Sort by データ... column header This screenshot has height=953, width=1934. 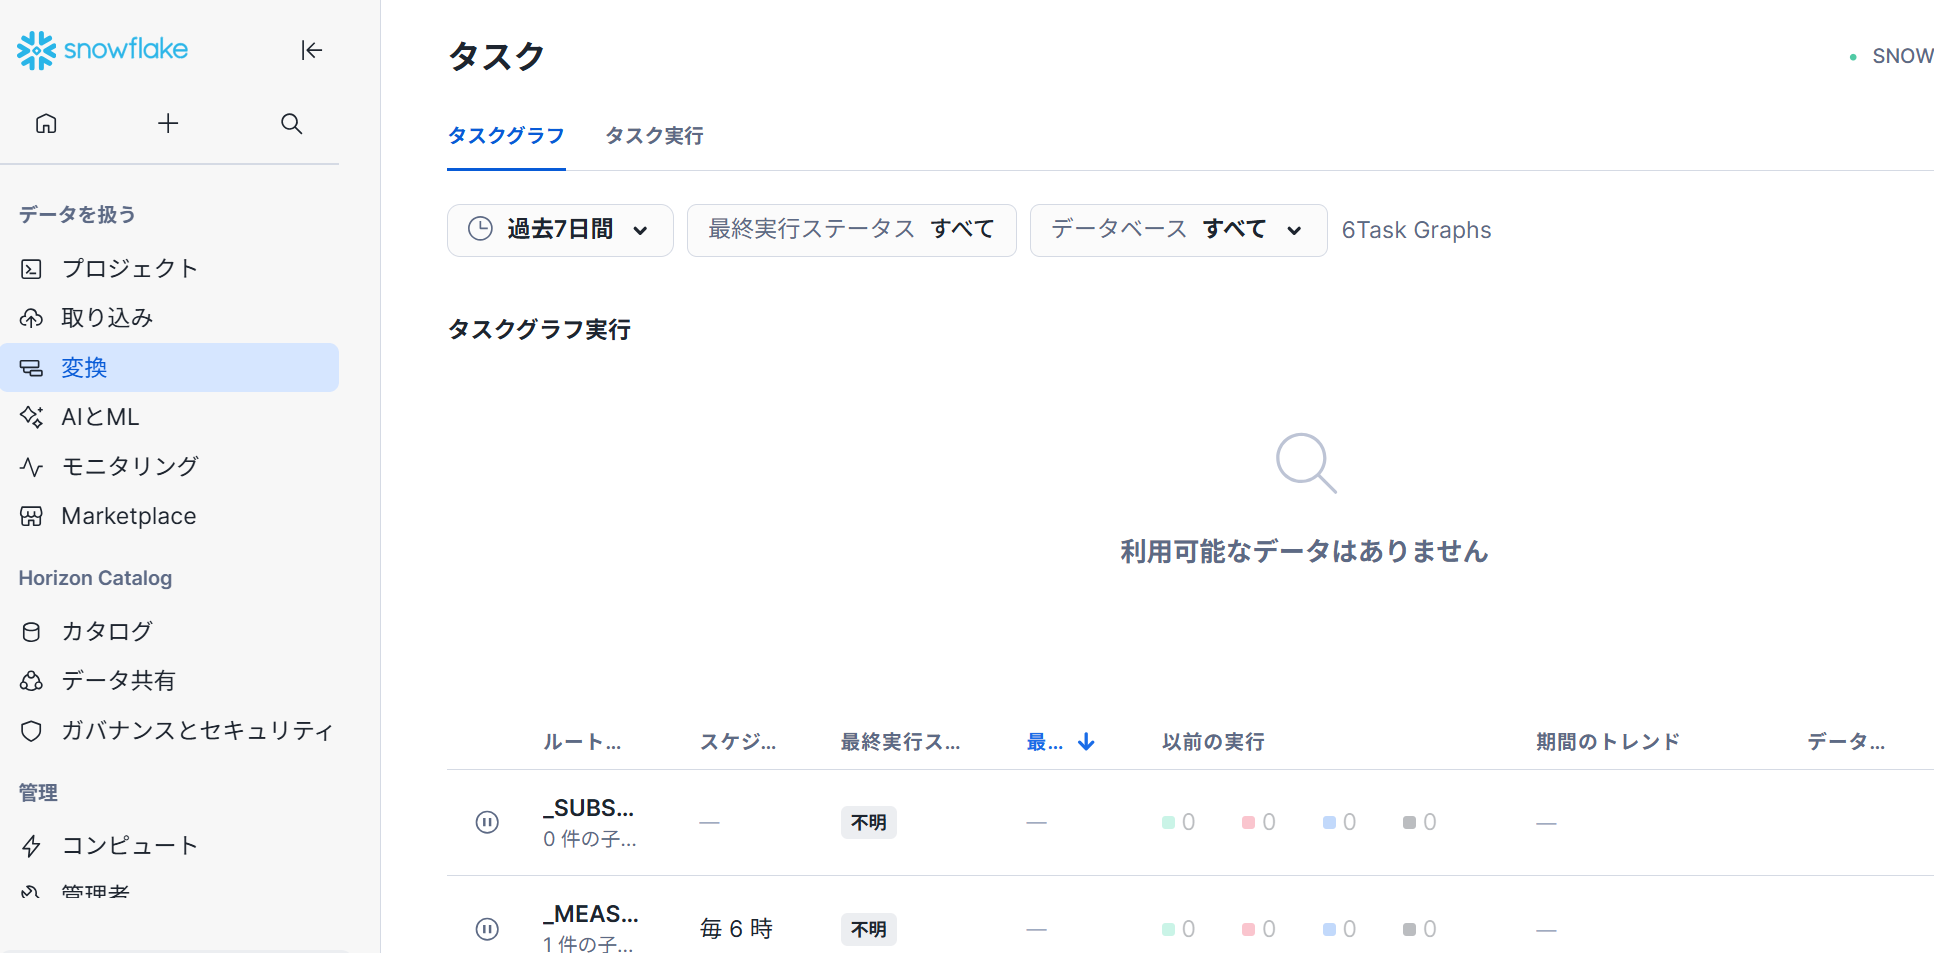[1846, 742]
